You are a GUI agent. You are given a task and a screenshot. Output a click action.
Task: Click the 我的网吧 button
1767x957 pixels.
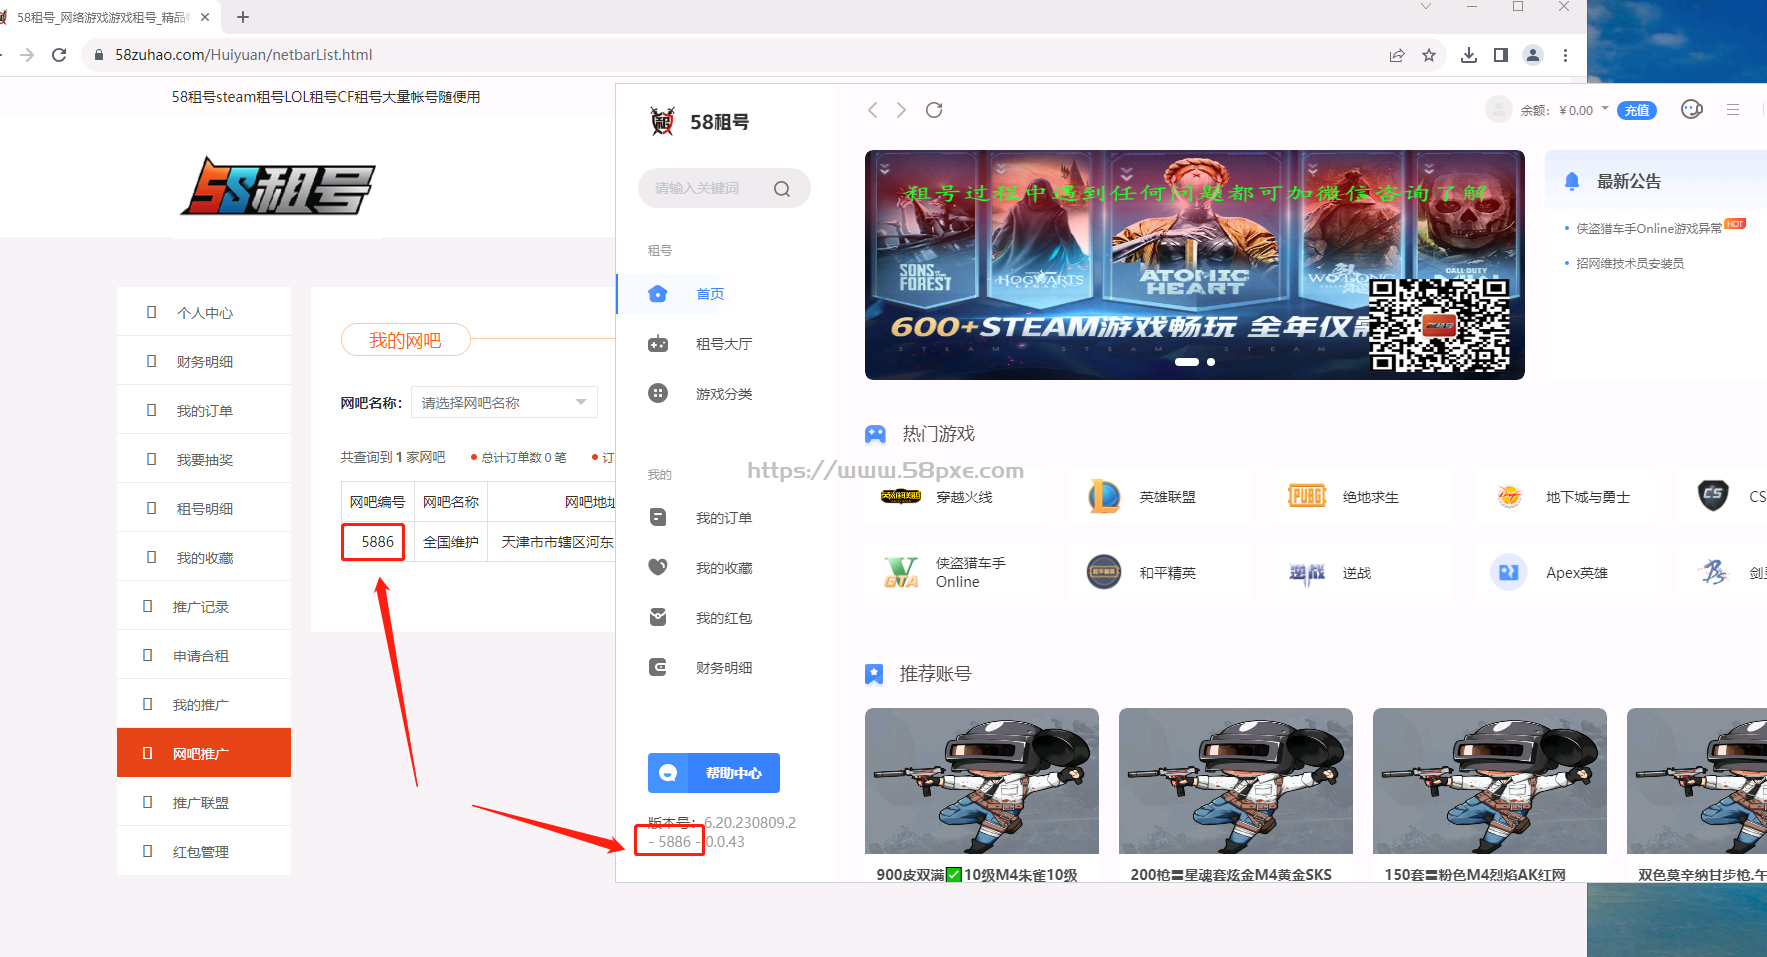click(405, 340)
